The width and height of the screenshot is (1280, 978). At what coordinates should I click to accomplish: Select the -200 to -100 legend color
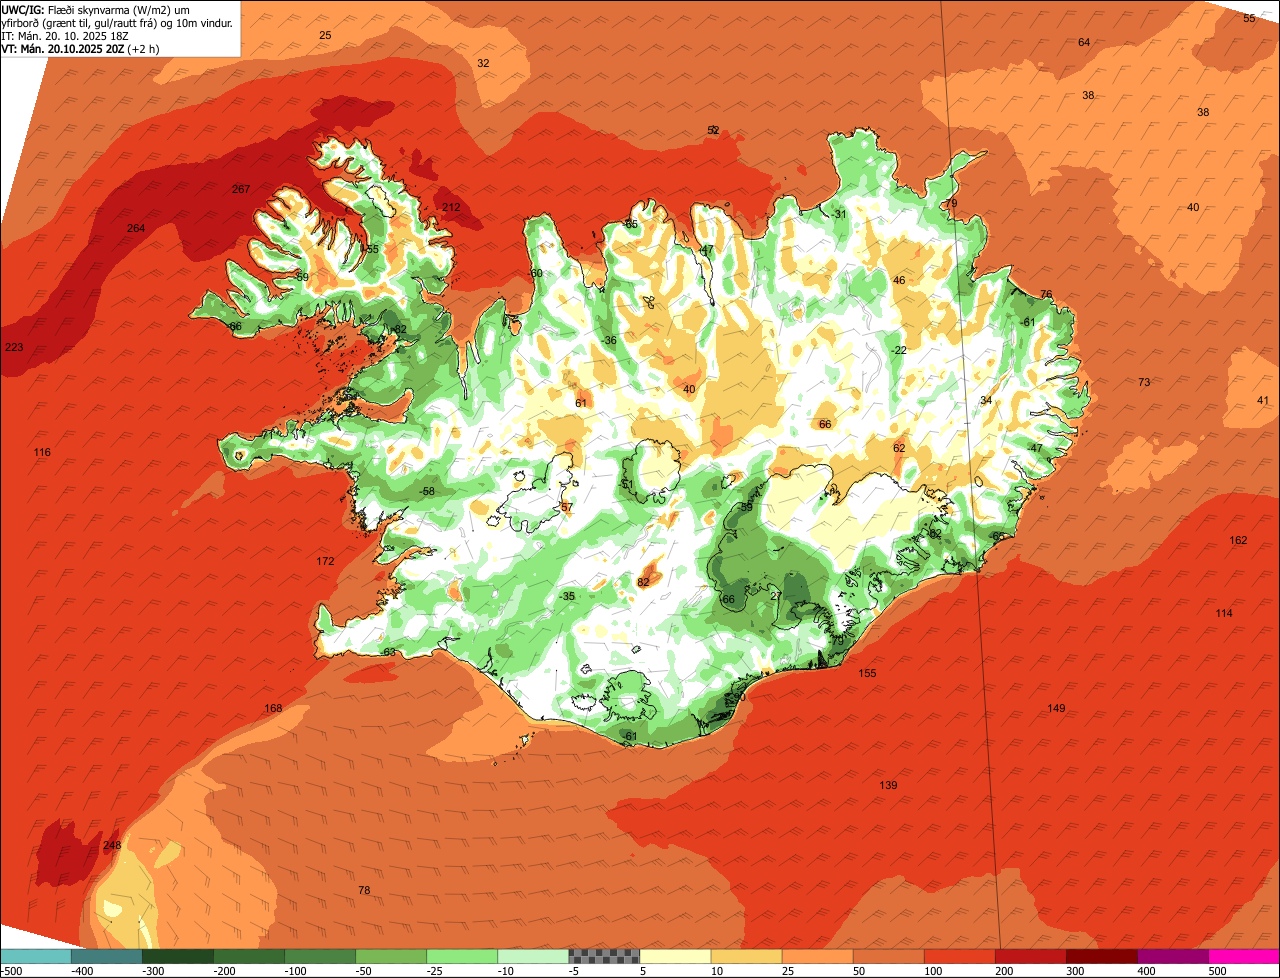249,956
